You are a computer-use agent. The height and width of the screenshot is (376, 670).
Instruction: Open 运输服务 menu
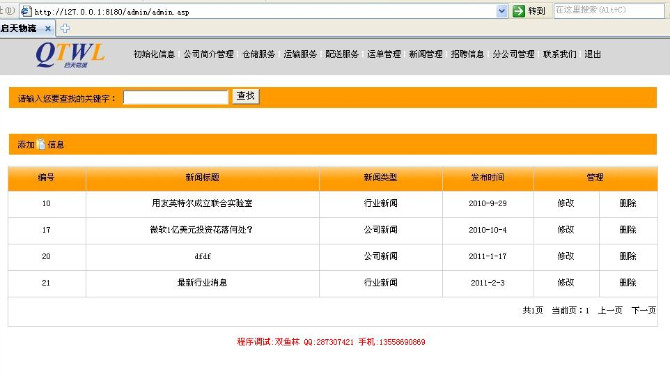(x=300, y=54)
